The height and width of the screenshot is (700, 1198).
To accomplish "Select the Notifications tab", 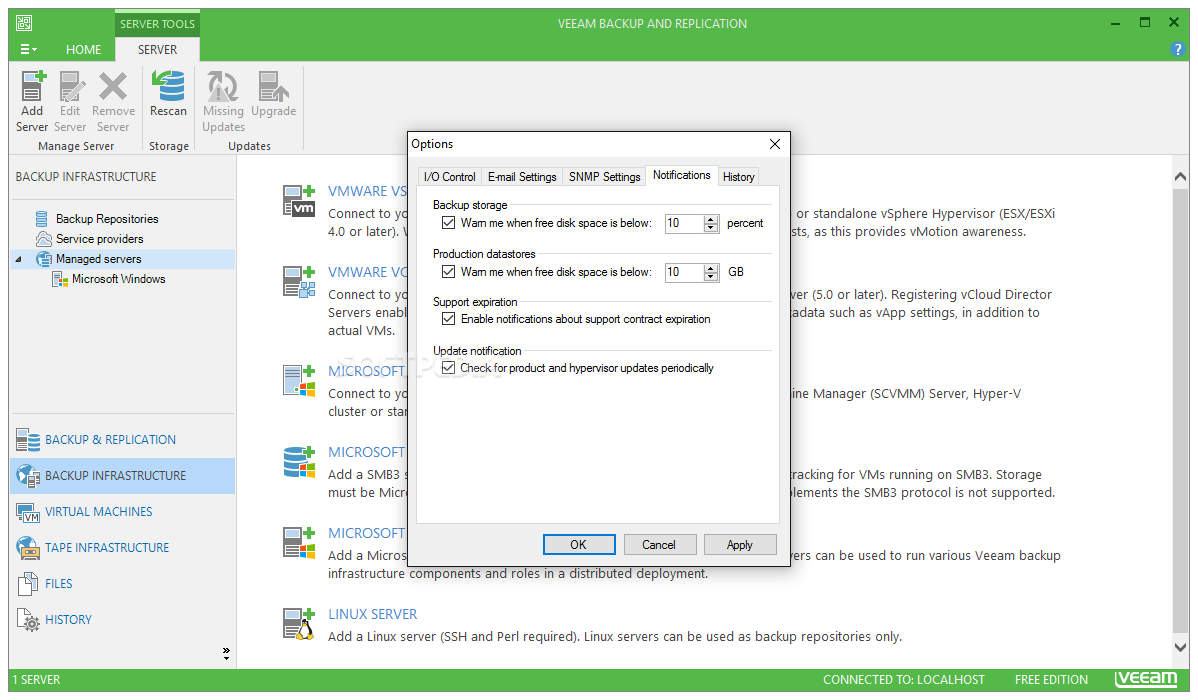I will coord(682,175).
